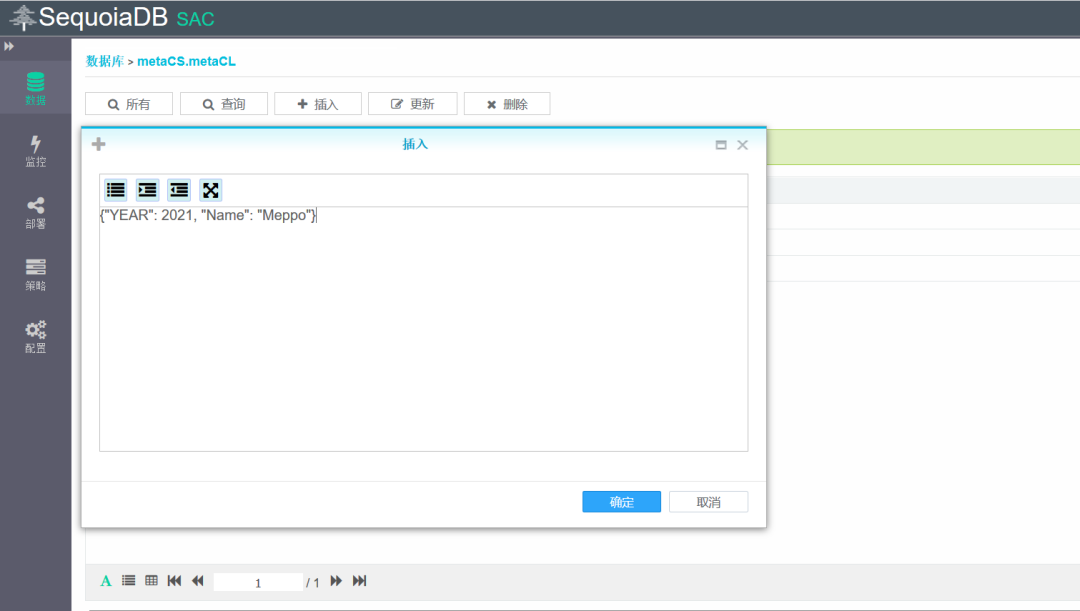Click the SAC label in header
Screen dimensions: 1080x611
[x=196, y=19]
